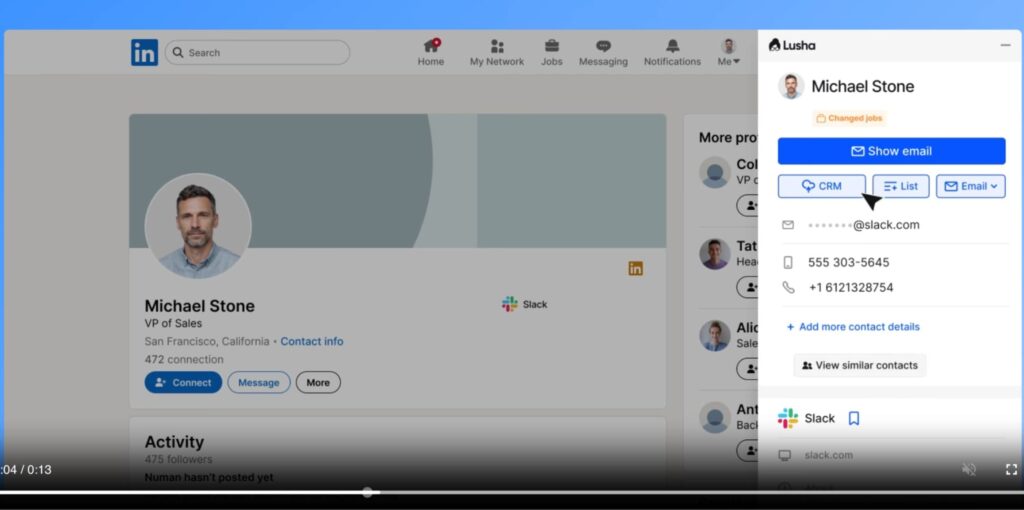Open the Email dropdown in Lusha
The image size is (1024, 510).
tap(970, 186)
